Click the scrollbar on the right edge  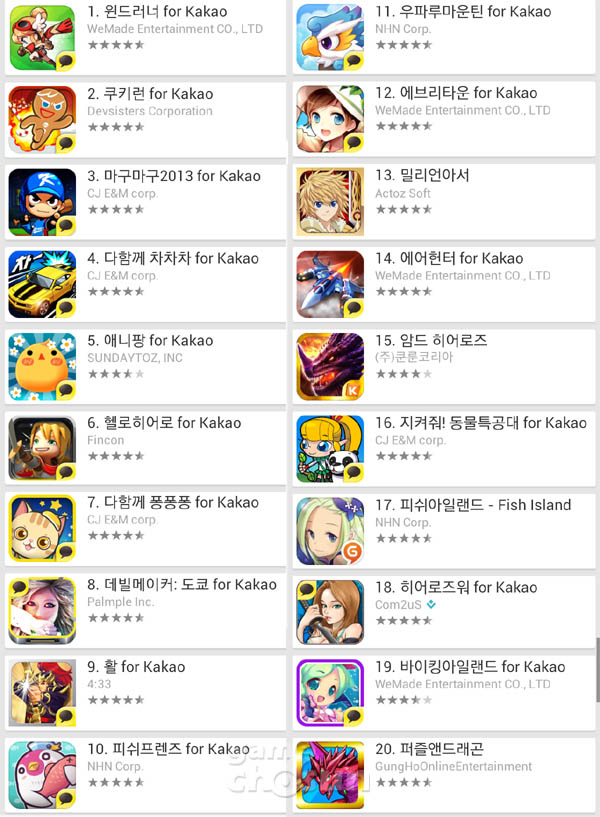597,670
